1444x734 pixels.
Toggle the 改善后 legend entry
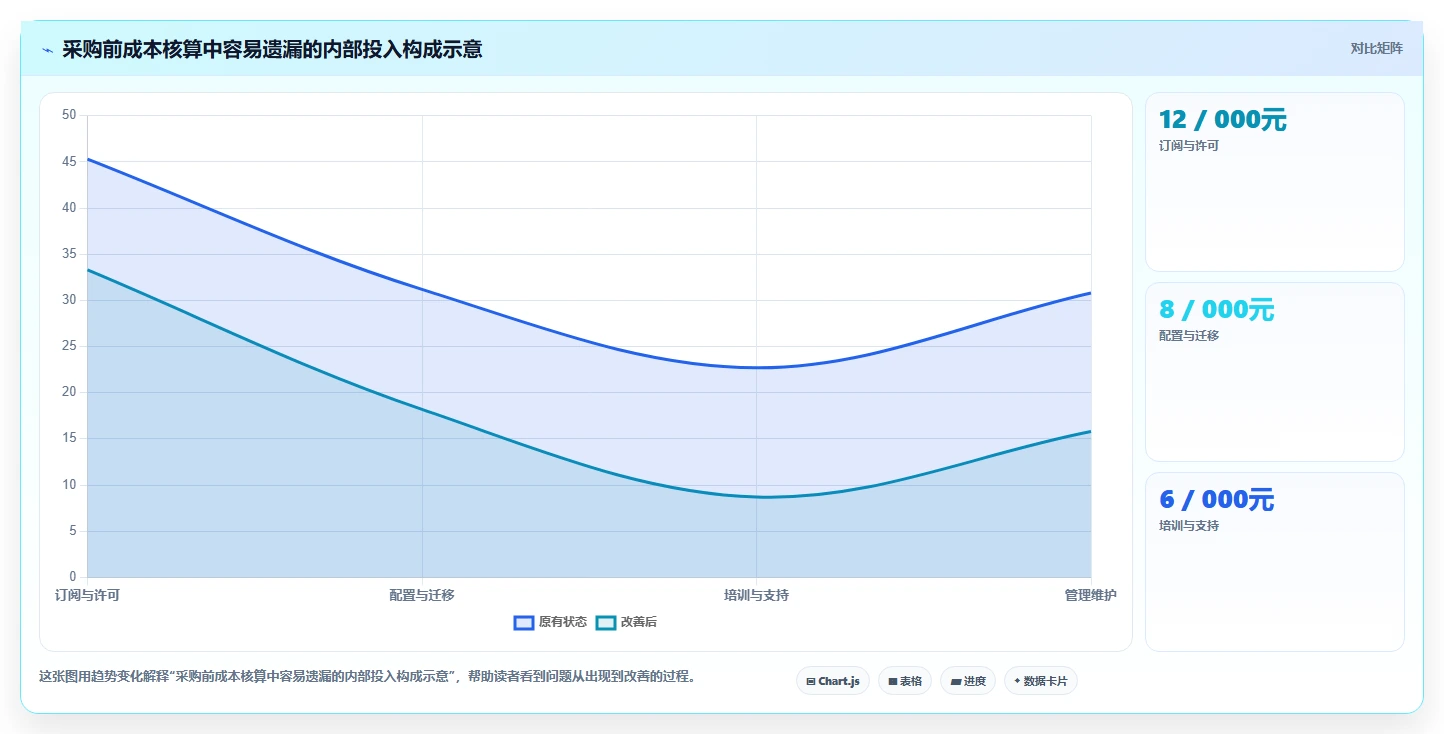click(x=627, y=622)
